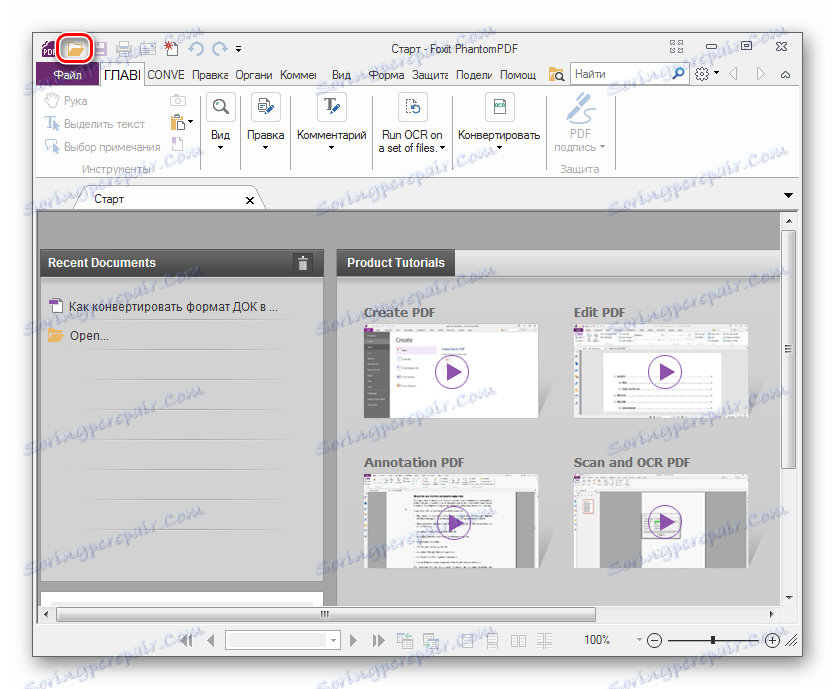Collapse the ribbon with the chevron
The width and height of the screenshot is (835, 689).
point(785,75)
